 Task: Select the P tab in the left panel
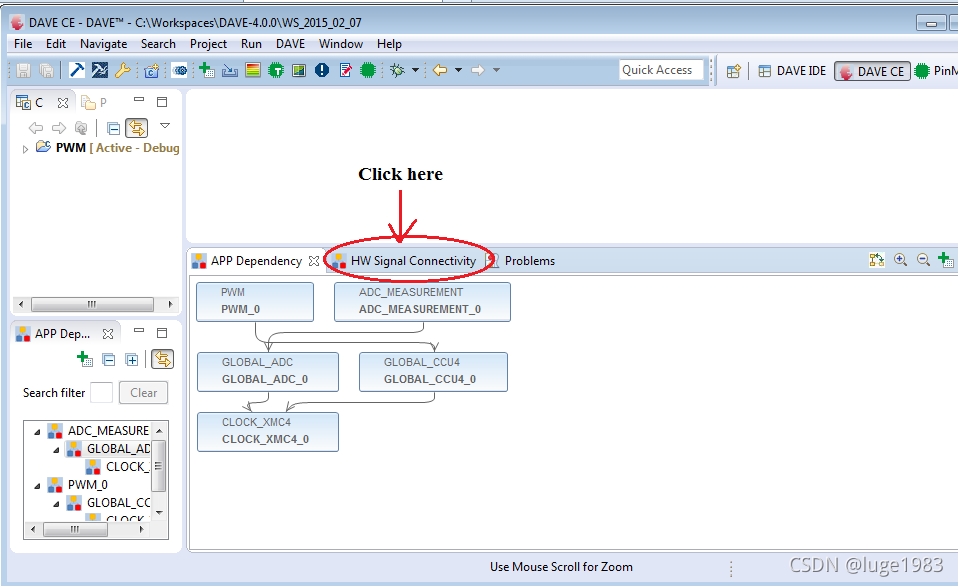(94, 103)
